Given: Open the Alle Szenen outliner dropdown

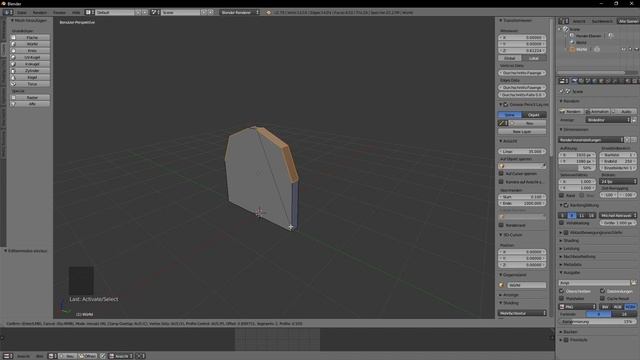Looking at the screenshot, I should 628,21.
